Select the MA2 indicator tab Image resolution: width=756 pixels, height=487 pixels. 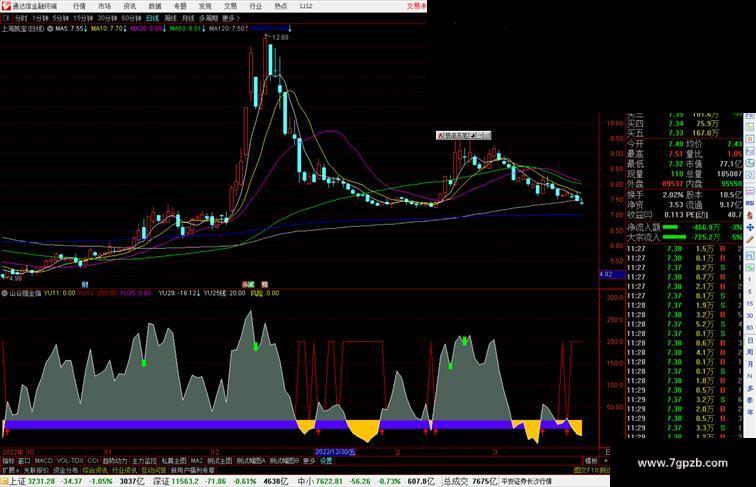tap(196, 461)
